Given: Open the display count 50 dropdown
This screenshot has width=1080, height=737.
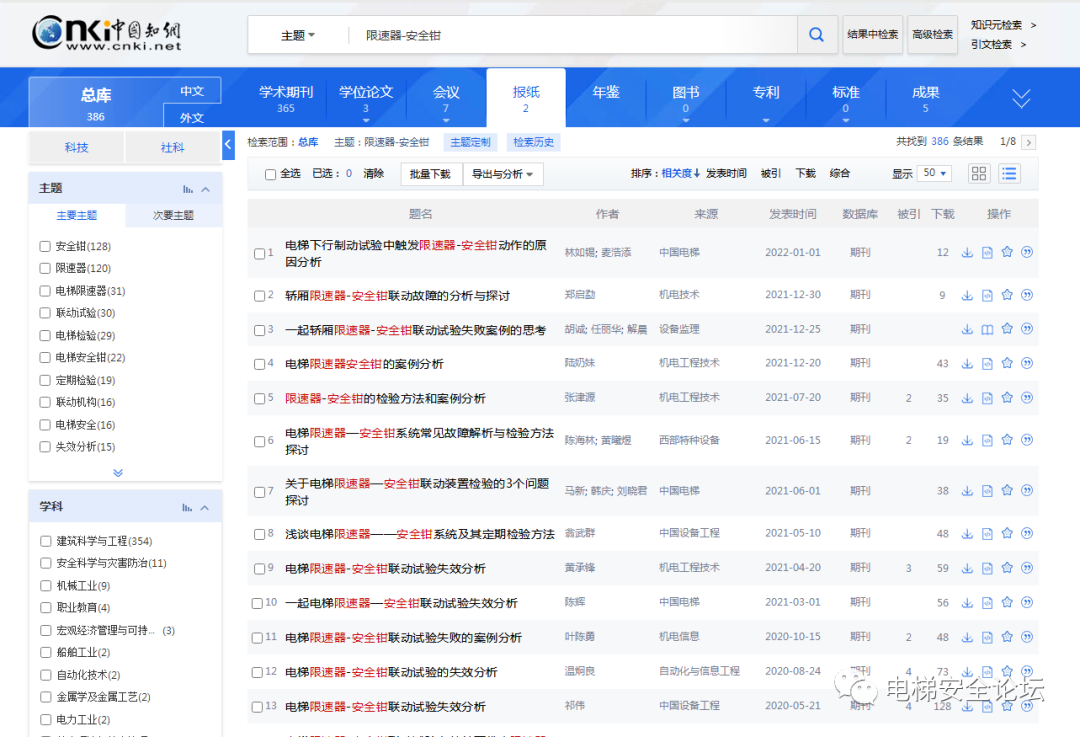Looking at the screenshot, I should 935,173.
